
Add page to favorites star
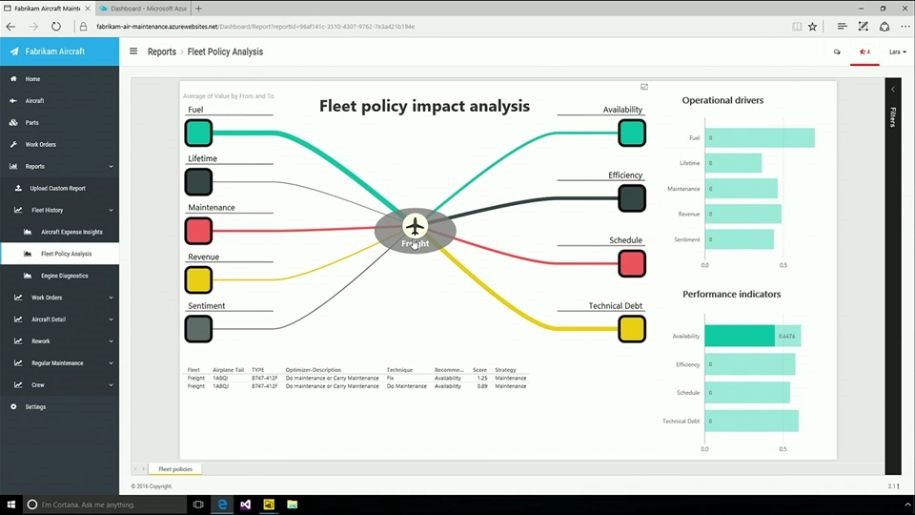tap(812, 27)
